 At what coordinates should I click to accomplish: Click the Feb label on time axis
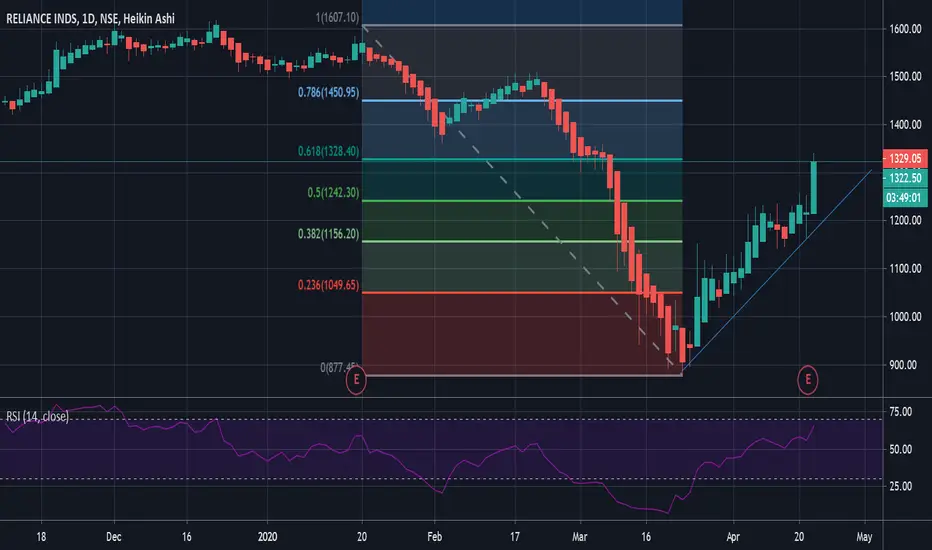(434, 536)
